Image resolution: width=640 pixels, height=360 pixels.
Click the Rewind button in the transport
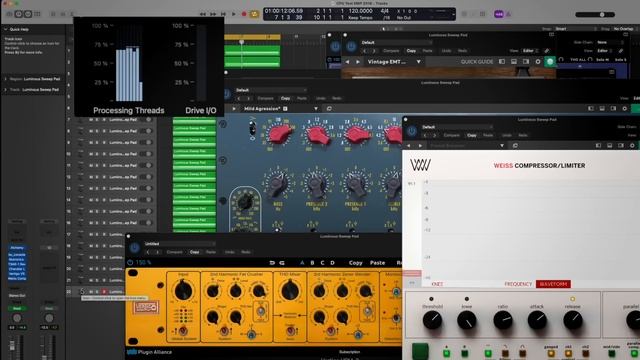[202, 14]
